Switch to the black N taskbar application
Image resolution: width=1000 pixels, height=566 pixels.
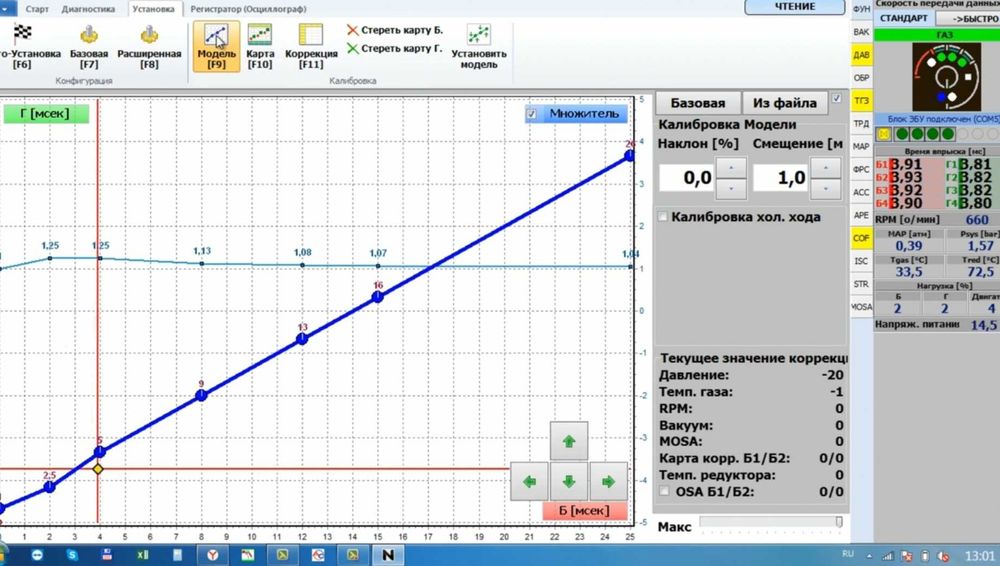(388, 555)
